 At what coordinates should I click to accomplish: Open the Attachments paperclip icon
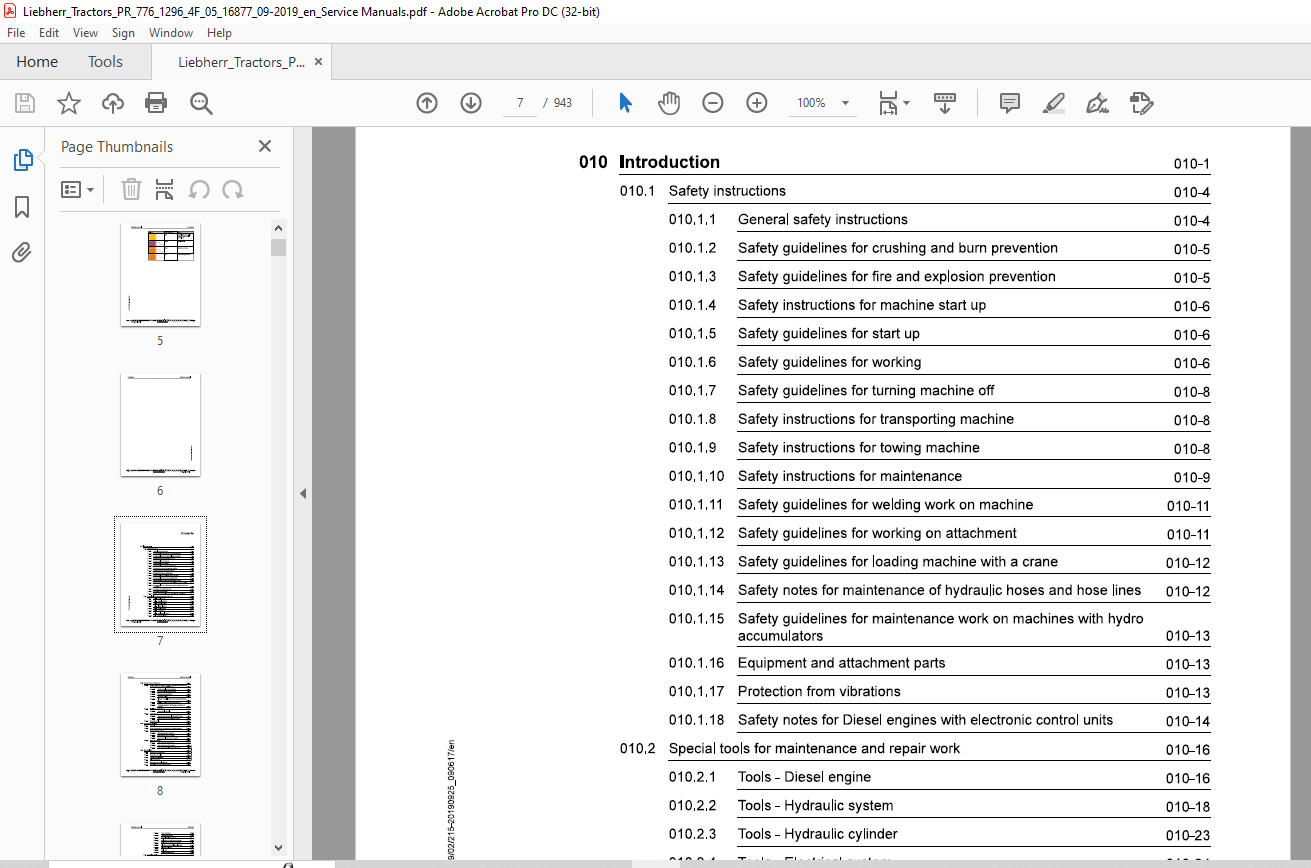pos(22,253)
